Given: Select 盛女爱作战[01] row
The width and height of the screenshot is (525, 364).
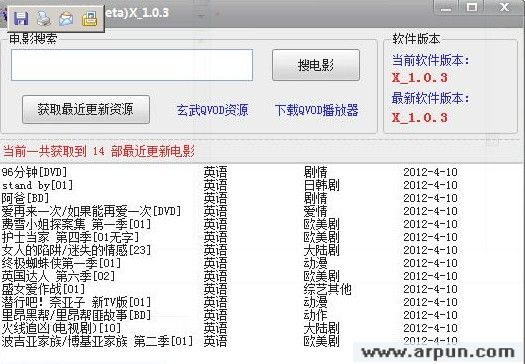Looking at the screenshot, I should (229, 289).
